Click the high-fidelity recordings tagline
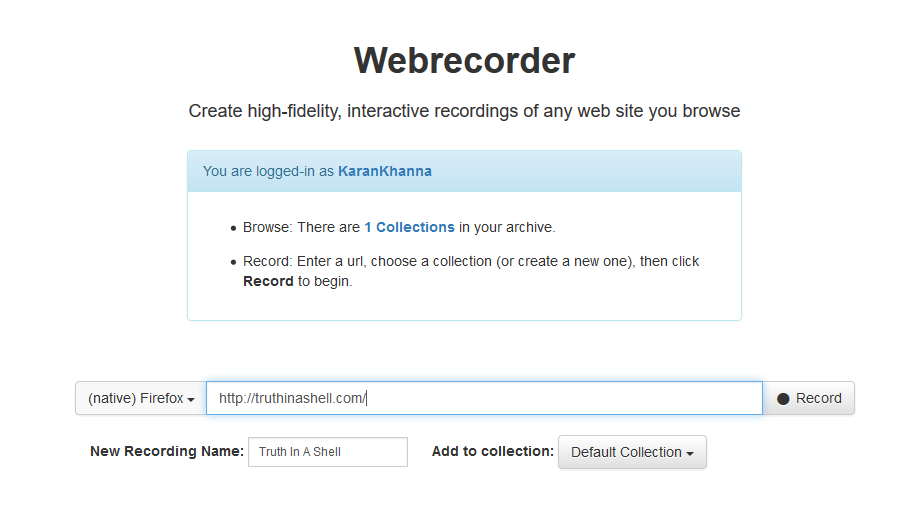Viewport: 922px width, 508px height. (464, 111)
